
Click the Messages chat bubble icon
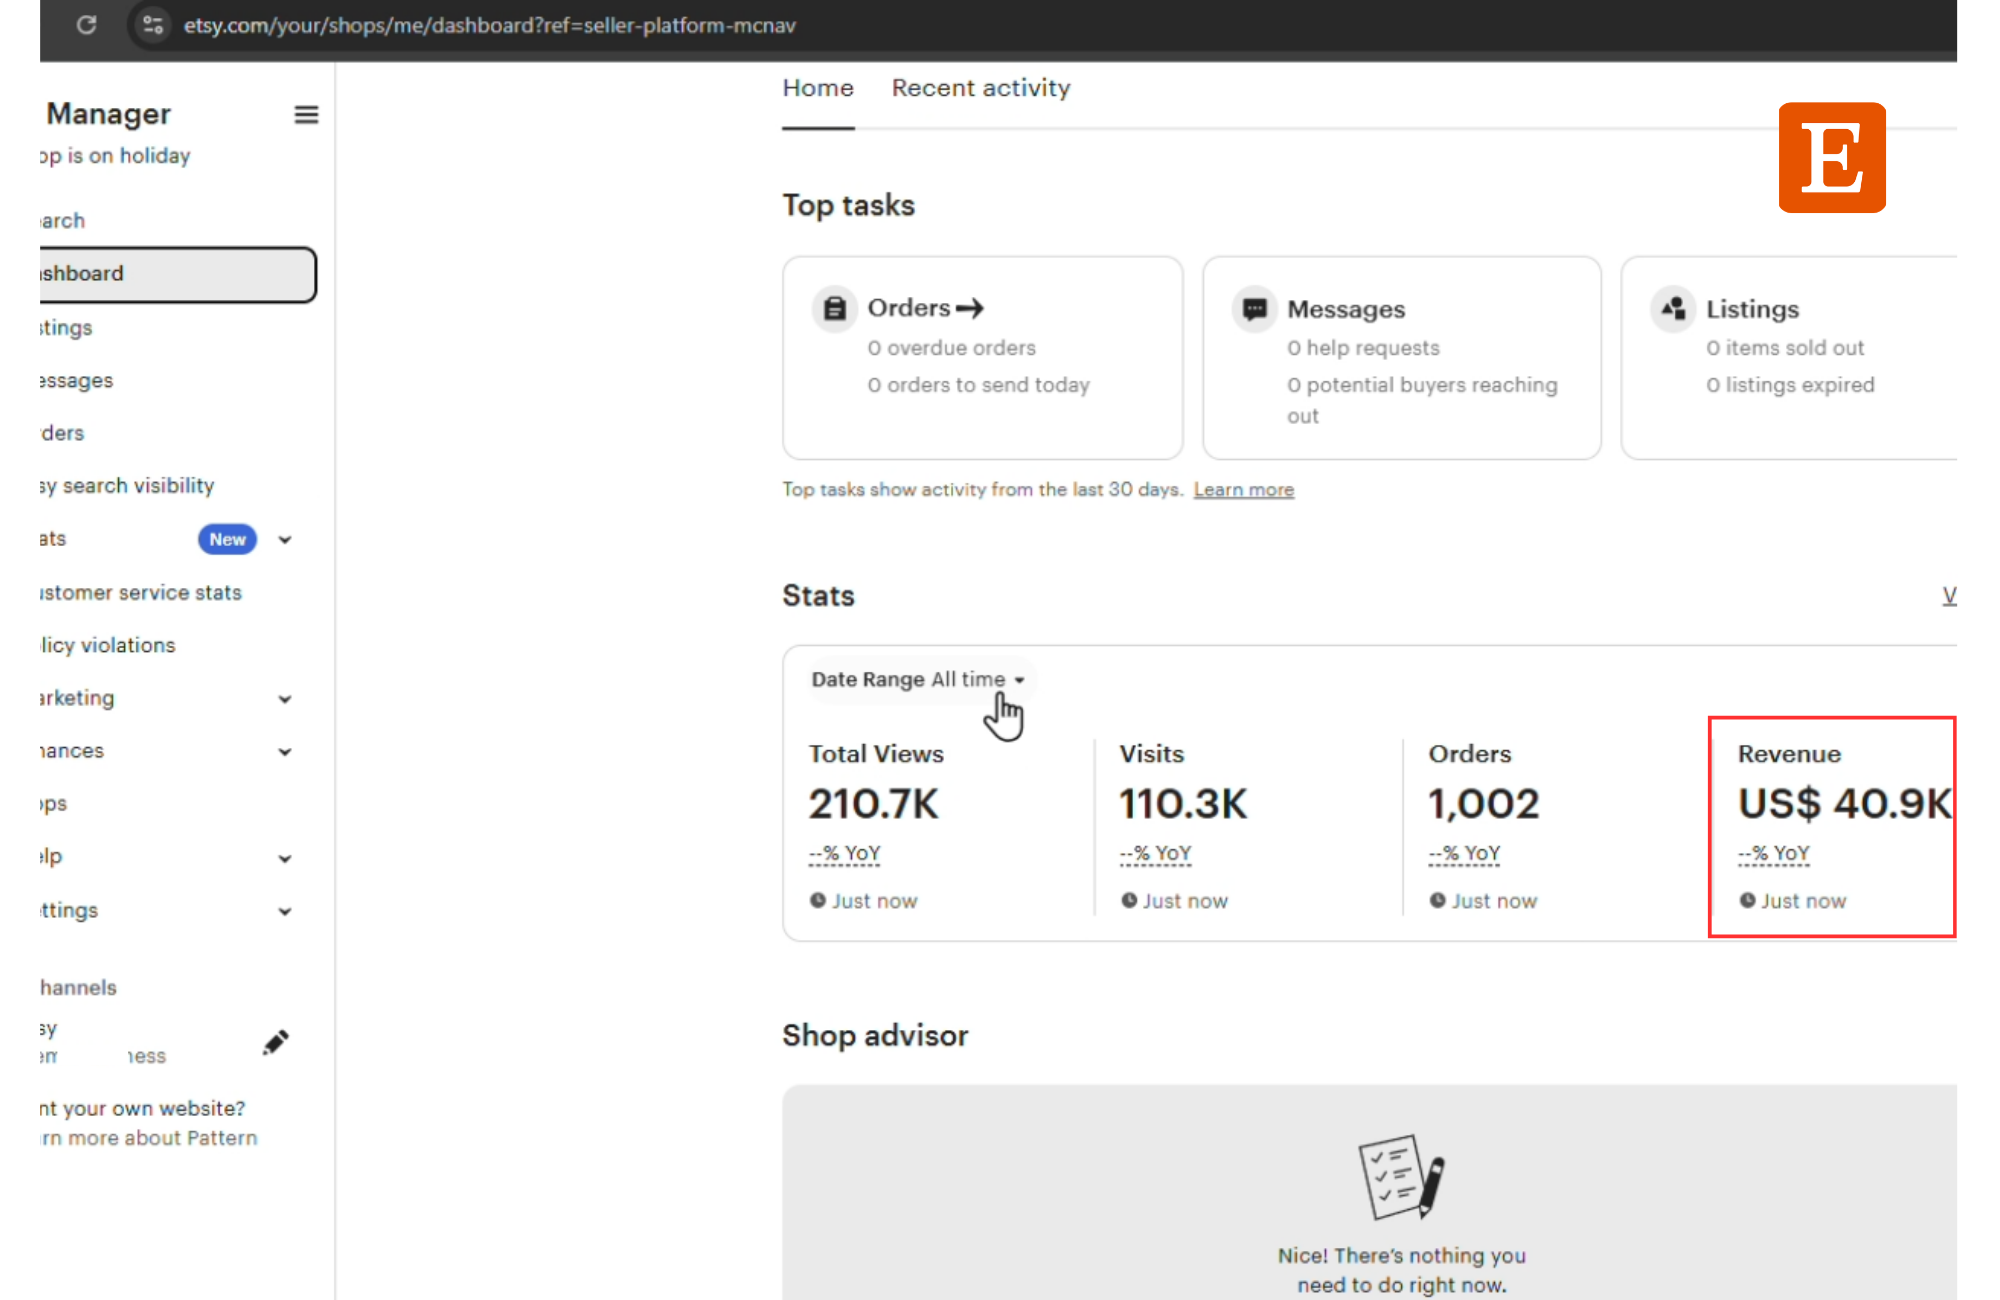tap(1254, 309)
